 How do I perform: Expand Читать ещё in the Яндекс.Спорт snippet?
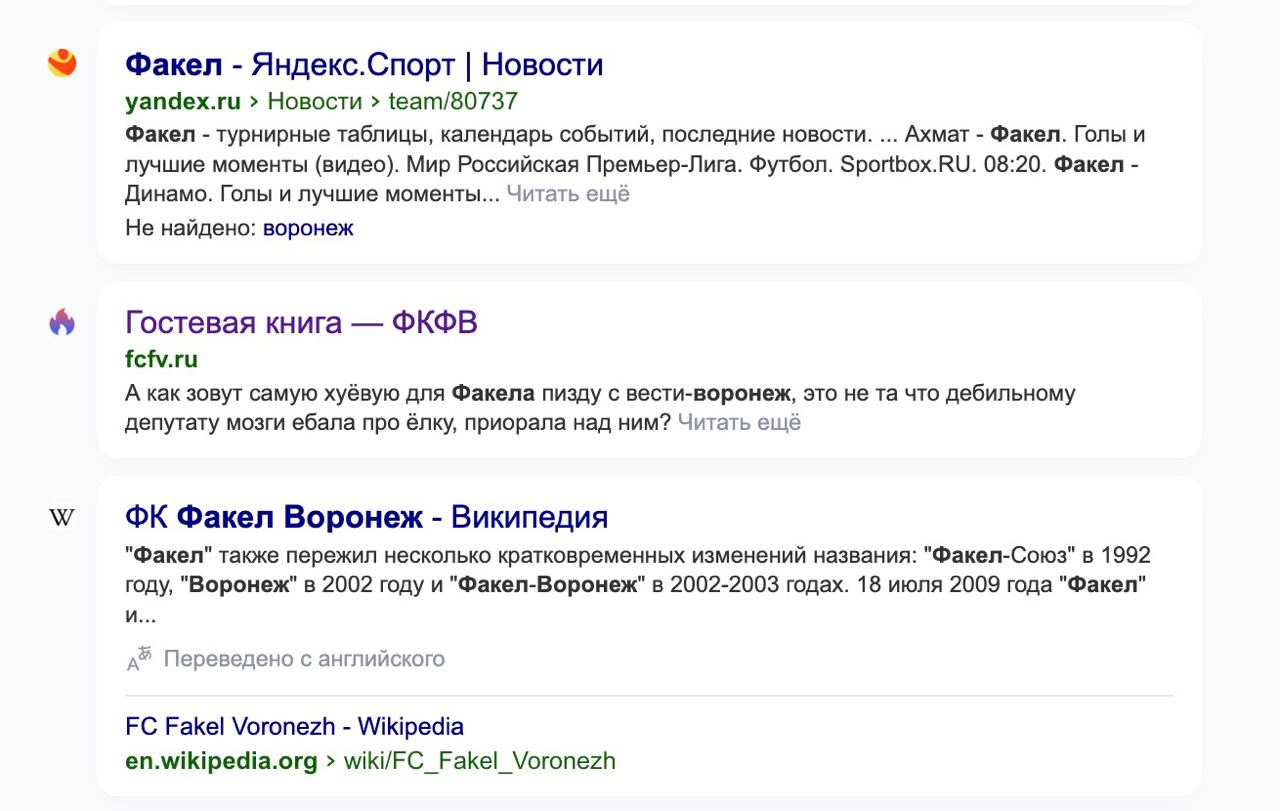click(x=568, y=194)
